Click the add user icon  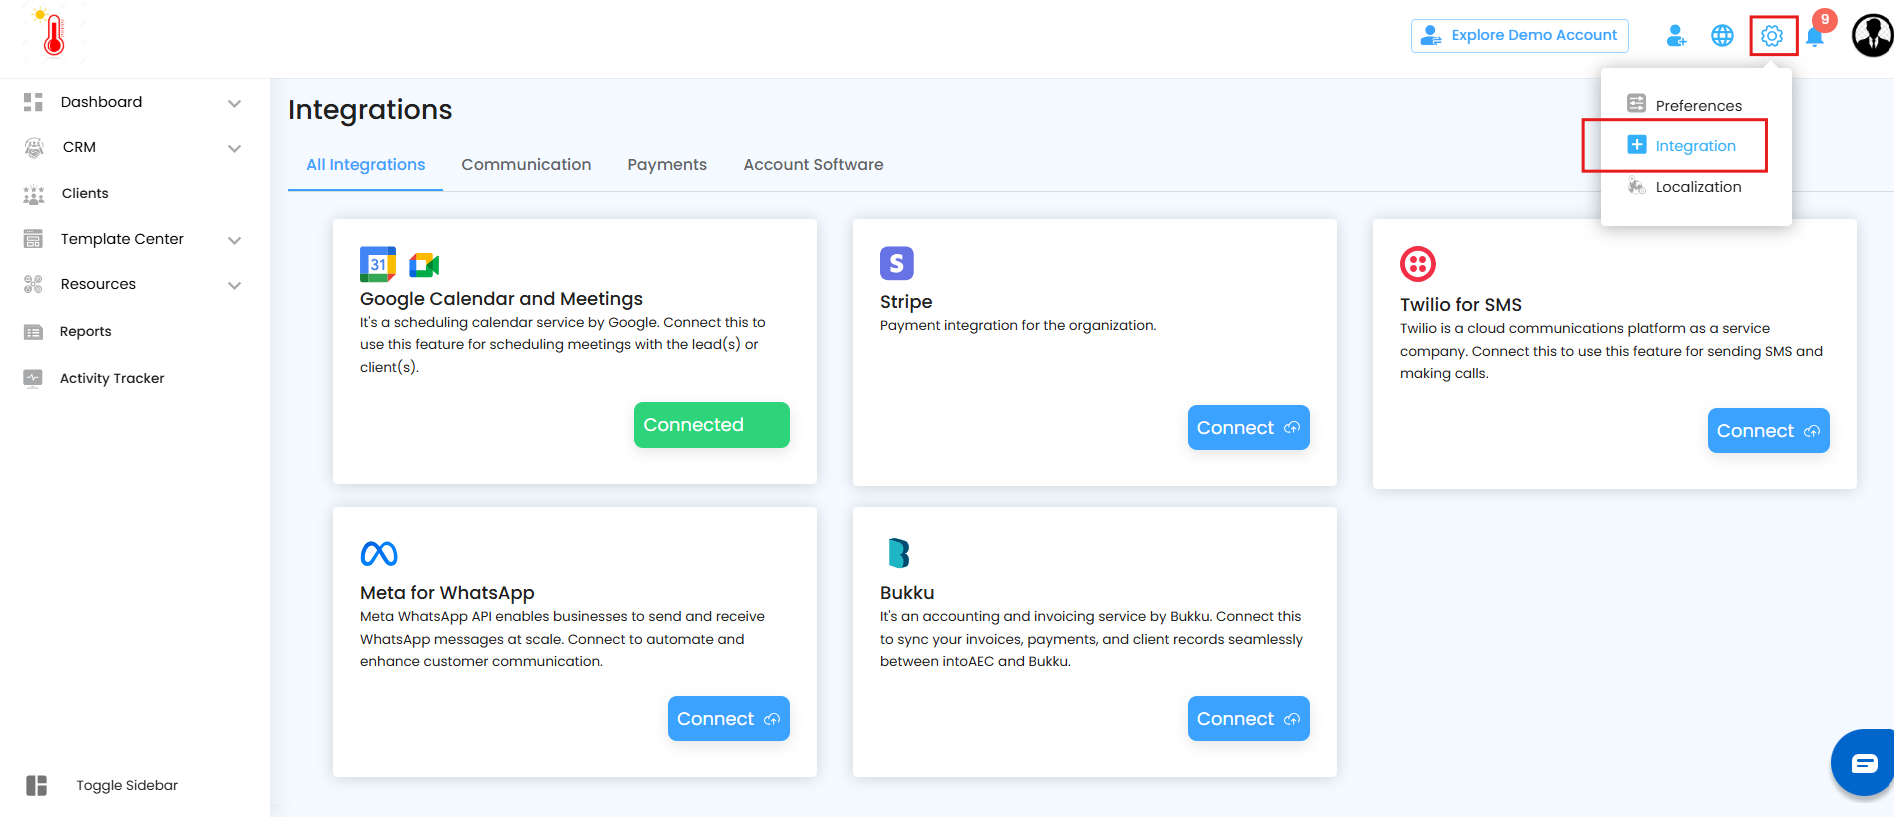point(1676,36)
